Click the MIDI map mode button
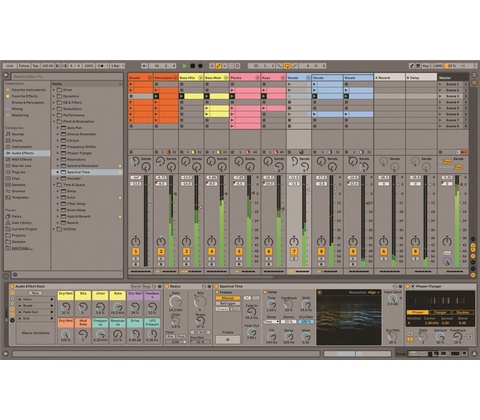480x420 pixels. pos(439,66)
